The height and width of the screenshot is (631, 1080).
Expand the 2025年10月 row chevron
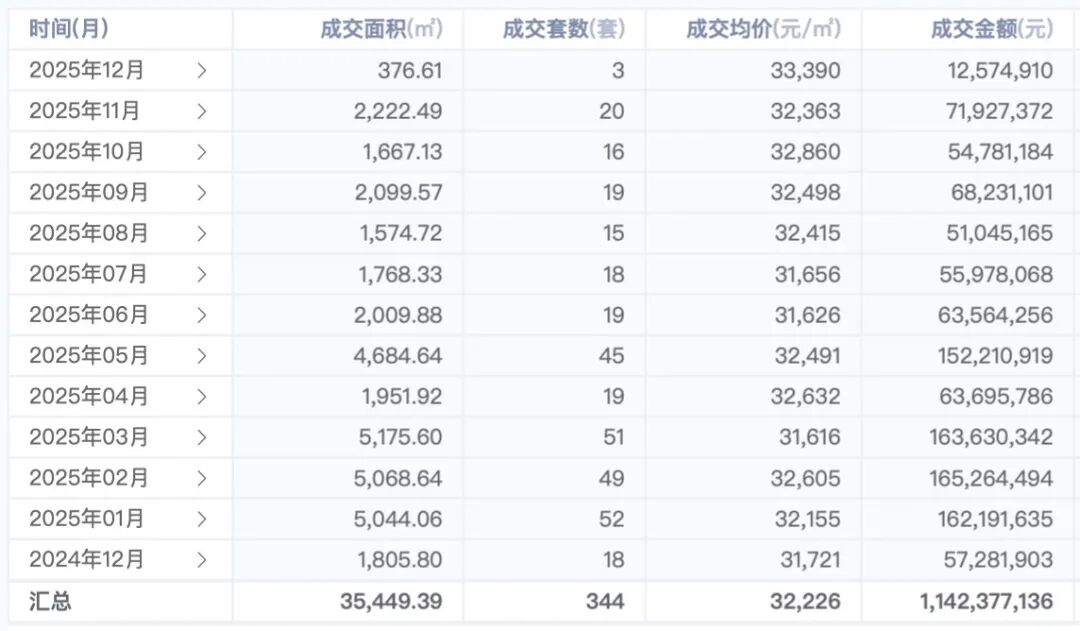tap(202, 152)
